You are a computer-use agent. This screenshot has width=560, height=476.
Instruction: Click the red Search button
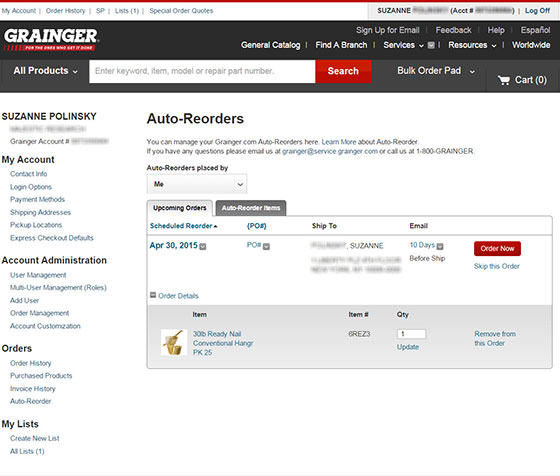pos(343,71)
